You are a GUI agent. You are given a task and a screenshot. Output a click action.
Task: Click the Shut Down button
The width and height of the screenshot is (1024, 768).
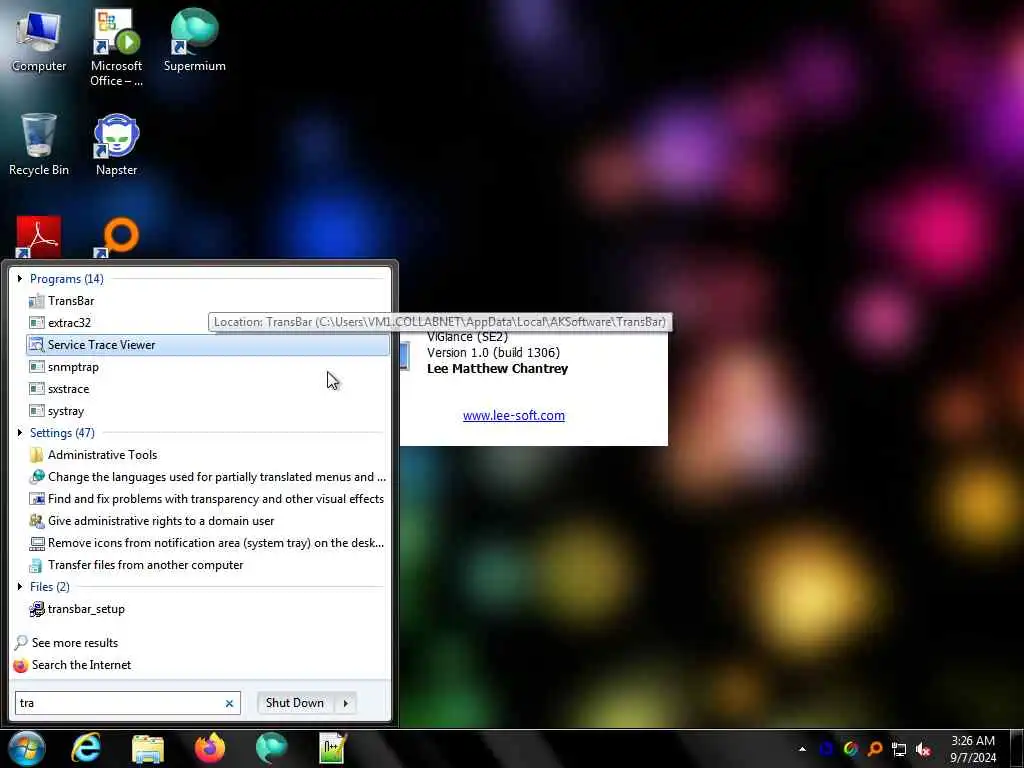point(295,703)
